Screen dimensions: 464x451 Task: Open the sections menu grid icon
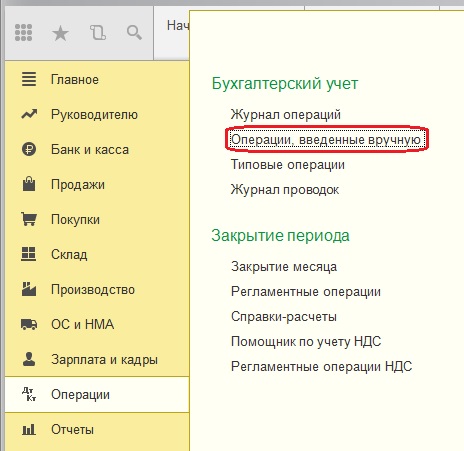(x=24, y=33)
